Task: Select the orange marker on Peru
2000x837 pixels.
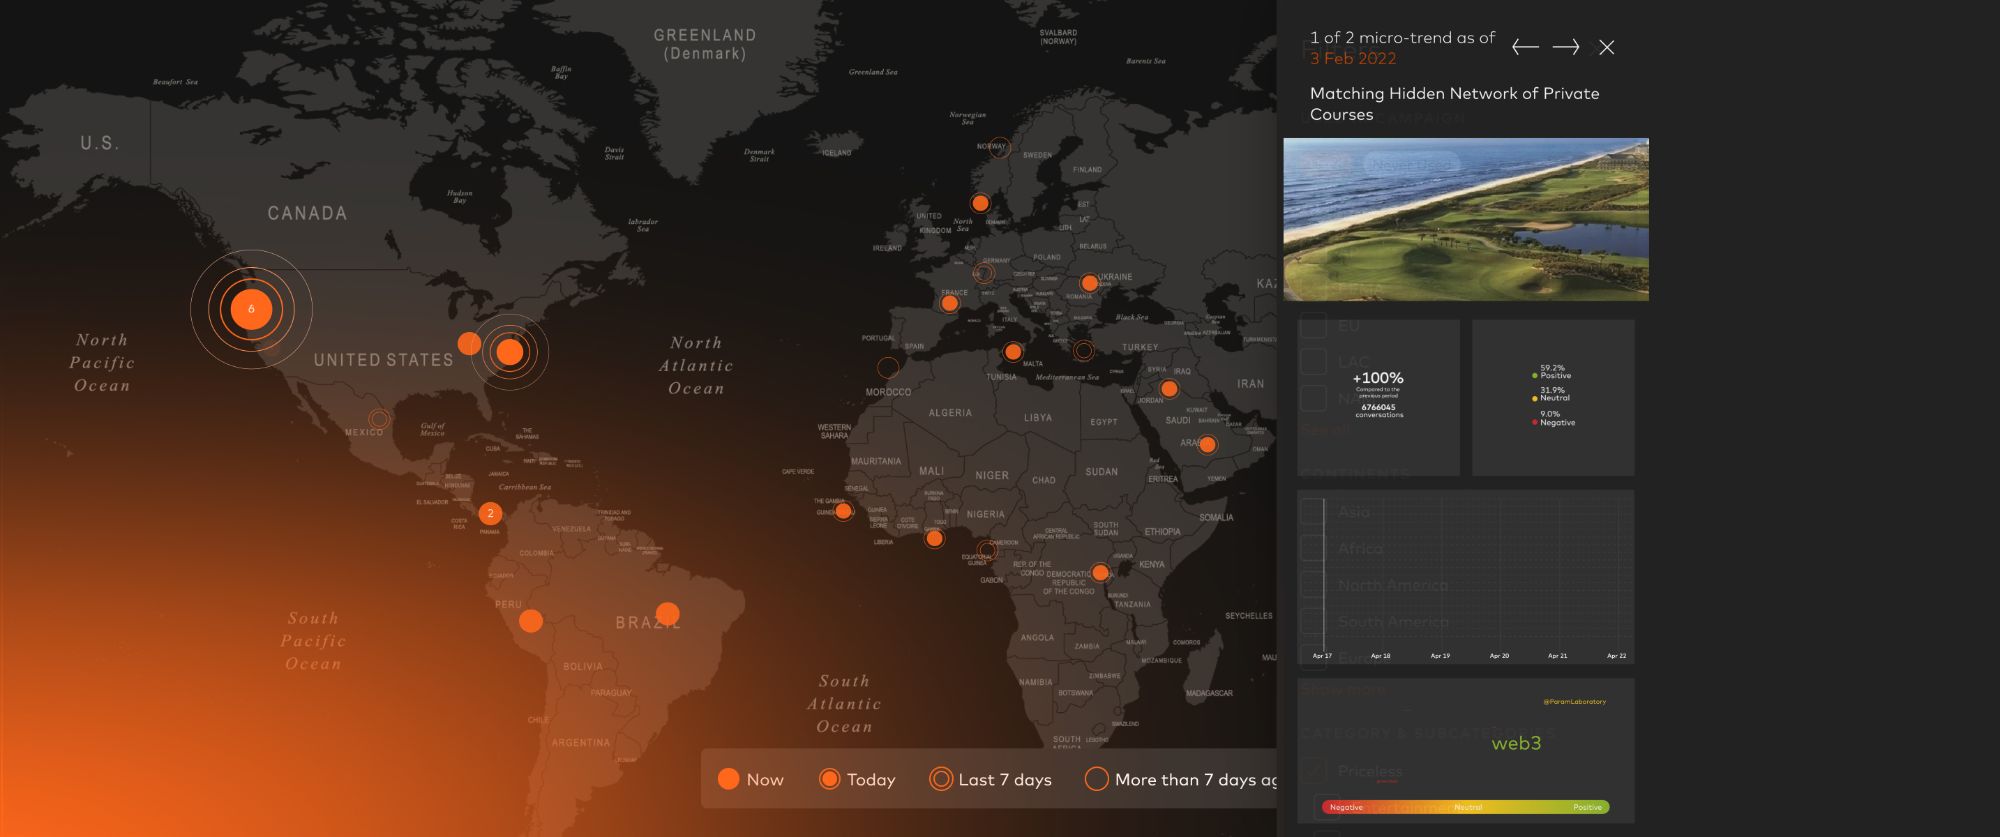Action: pos(531,621)
